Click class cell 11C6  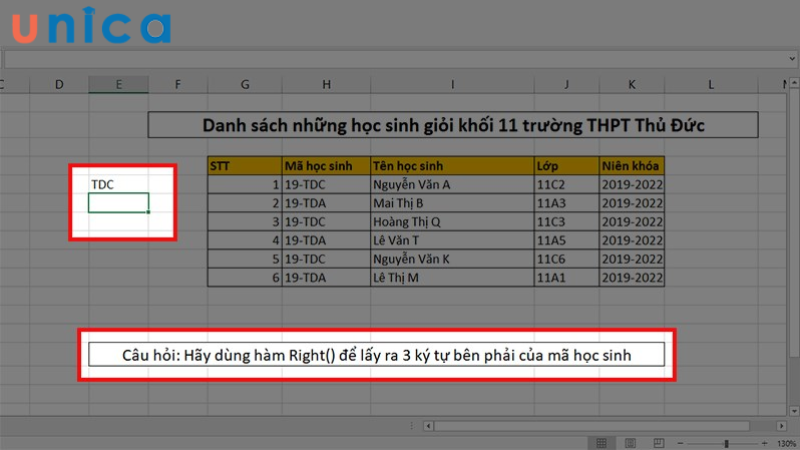coord(566,259)
